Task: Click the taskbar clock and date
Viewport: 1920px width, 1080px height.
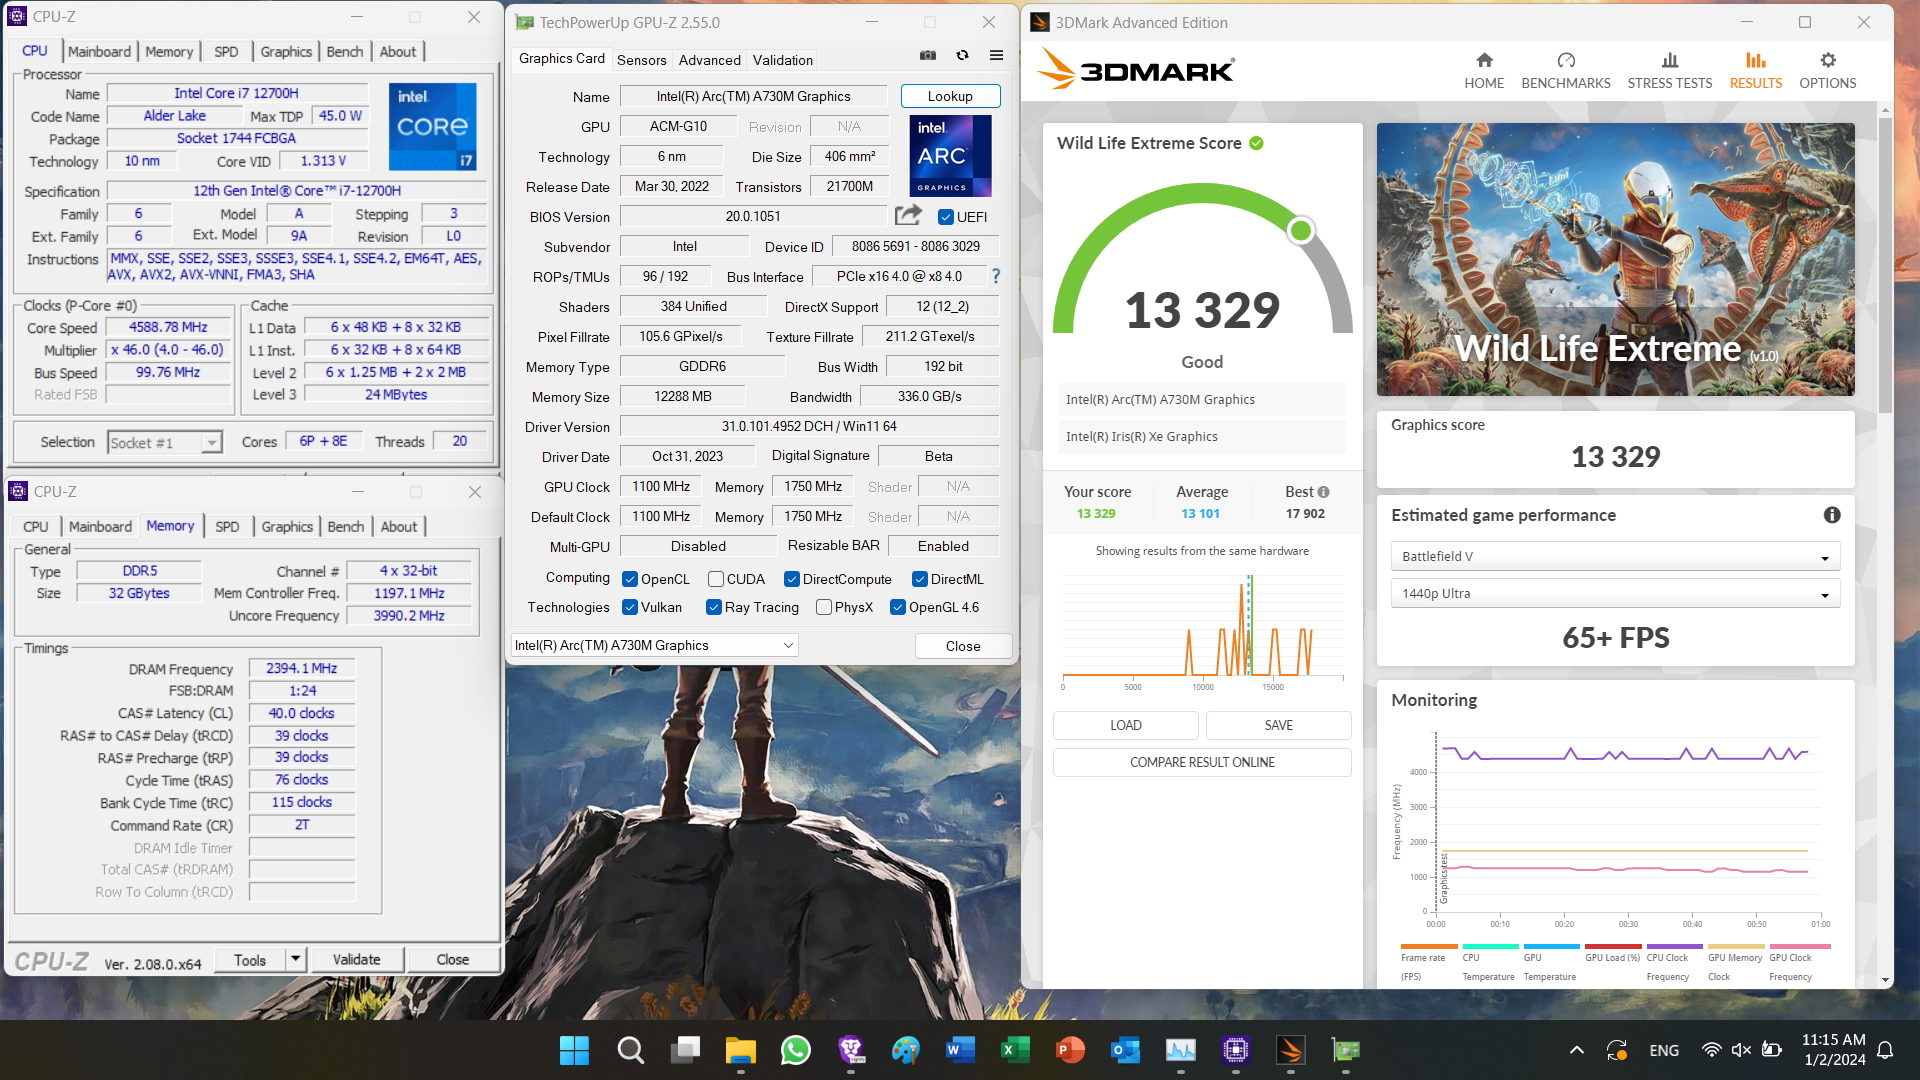Action: [x=1833, y=1050]
